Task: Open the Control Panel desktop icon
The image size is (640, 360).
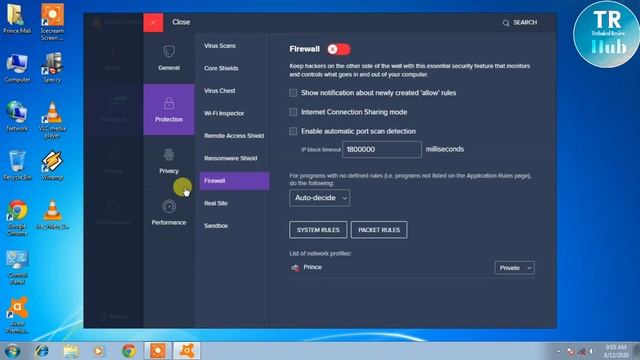Action: (17, 267)
